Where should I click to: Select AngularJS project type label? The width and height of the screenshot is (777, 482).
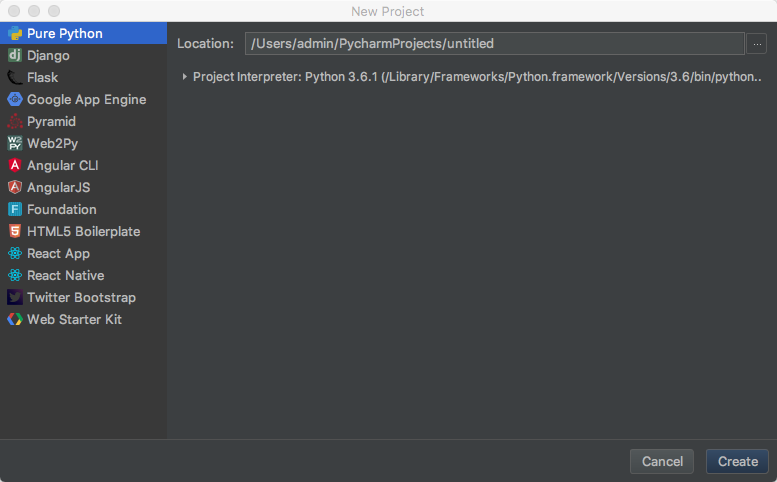[58, 187]
